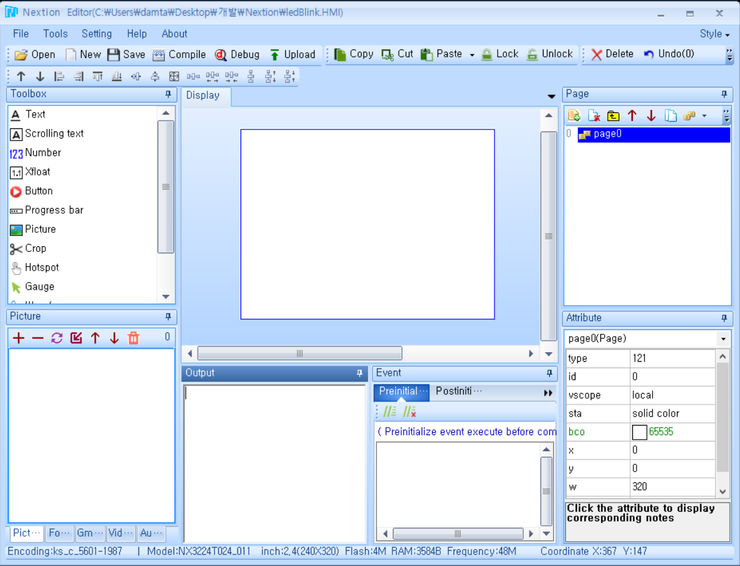Add a new page in the Page panel

[x=574, y=116]
